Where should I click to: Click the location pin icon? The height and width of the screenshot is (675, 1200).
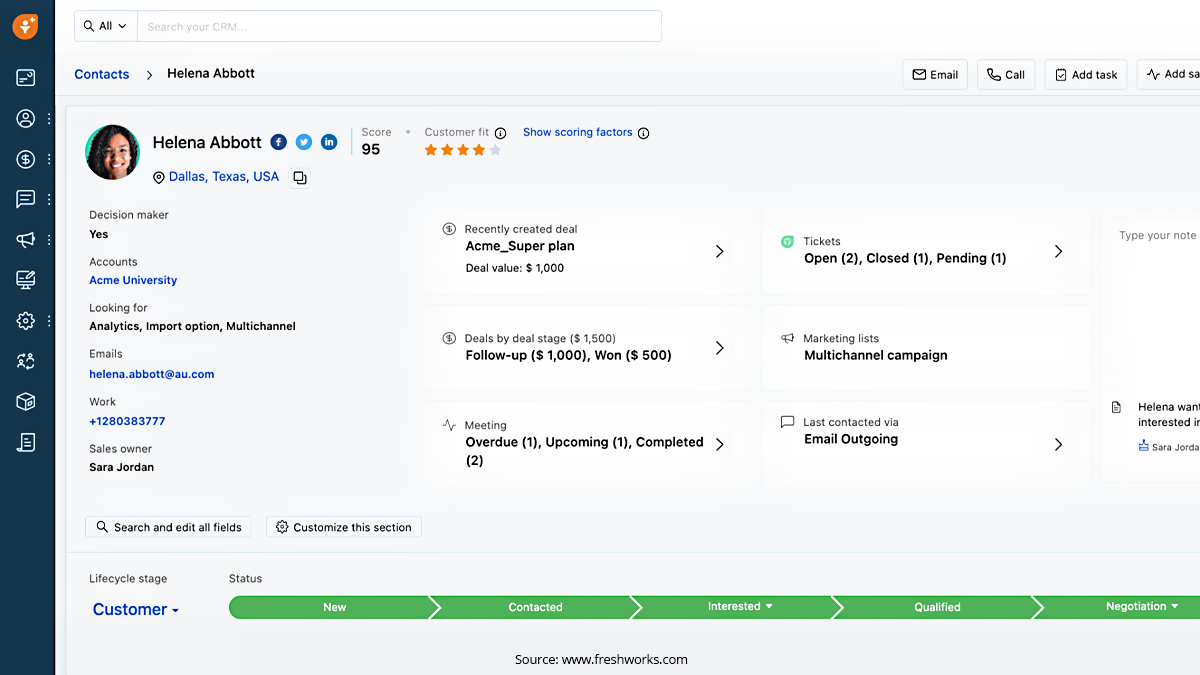[158, 178]
